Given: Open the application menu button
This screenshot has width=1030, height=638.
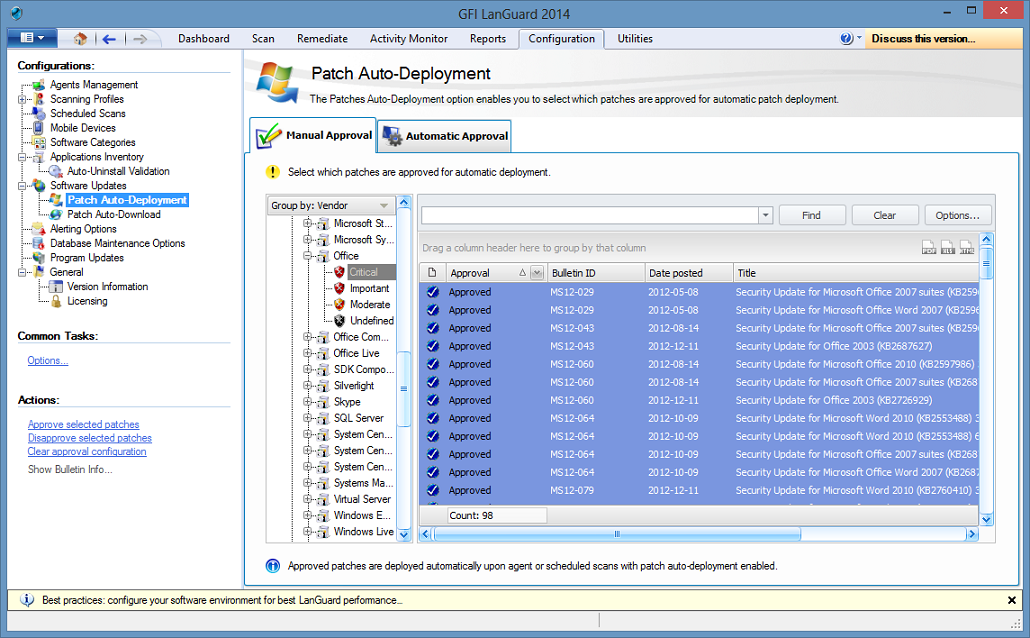Looking at the screenshot, I should point(32,38).
